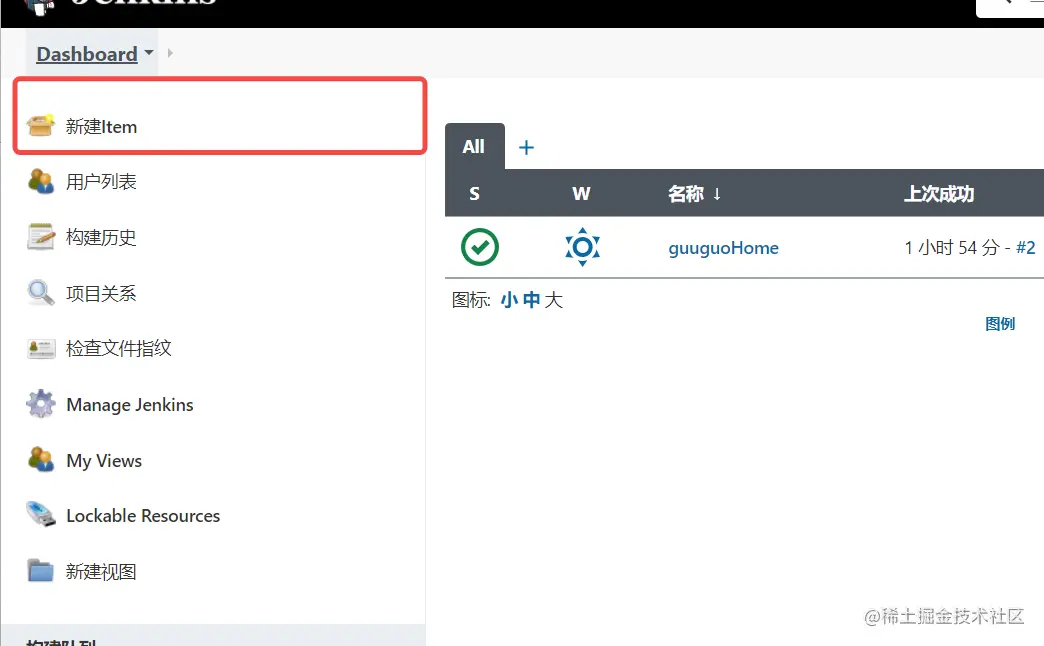Click the 新建Item box icon
This screenshot has width=1044, height=646.
[x=40, y=125]
